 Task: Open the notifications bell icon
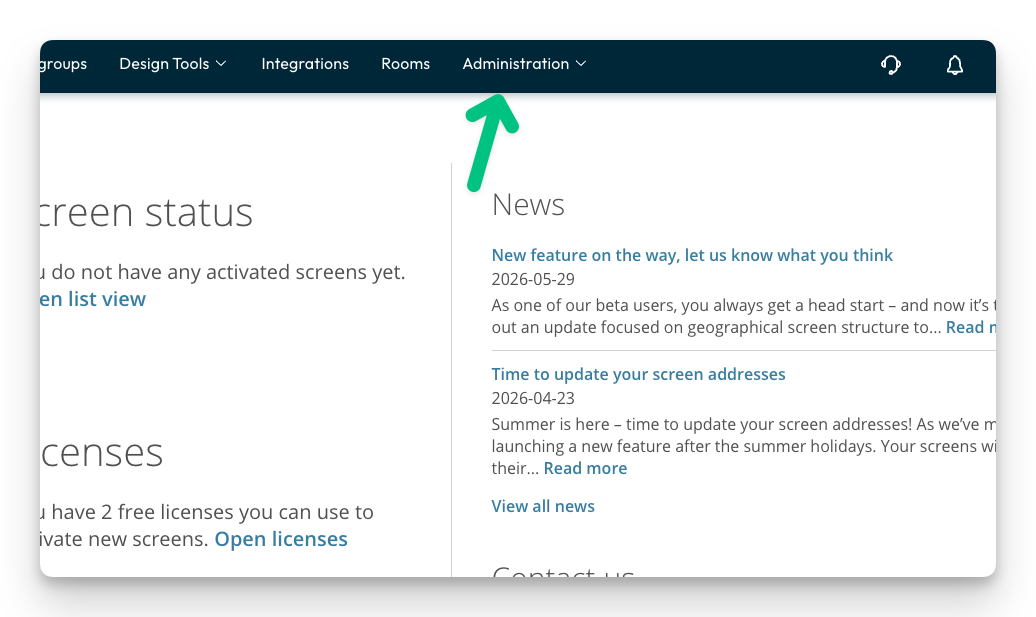click(955, 65)
